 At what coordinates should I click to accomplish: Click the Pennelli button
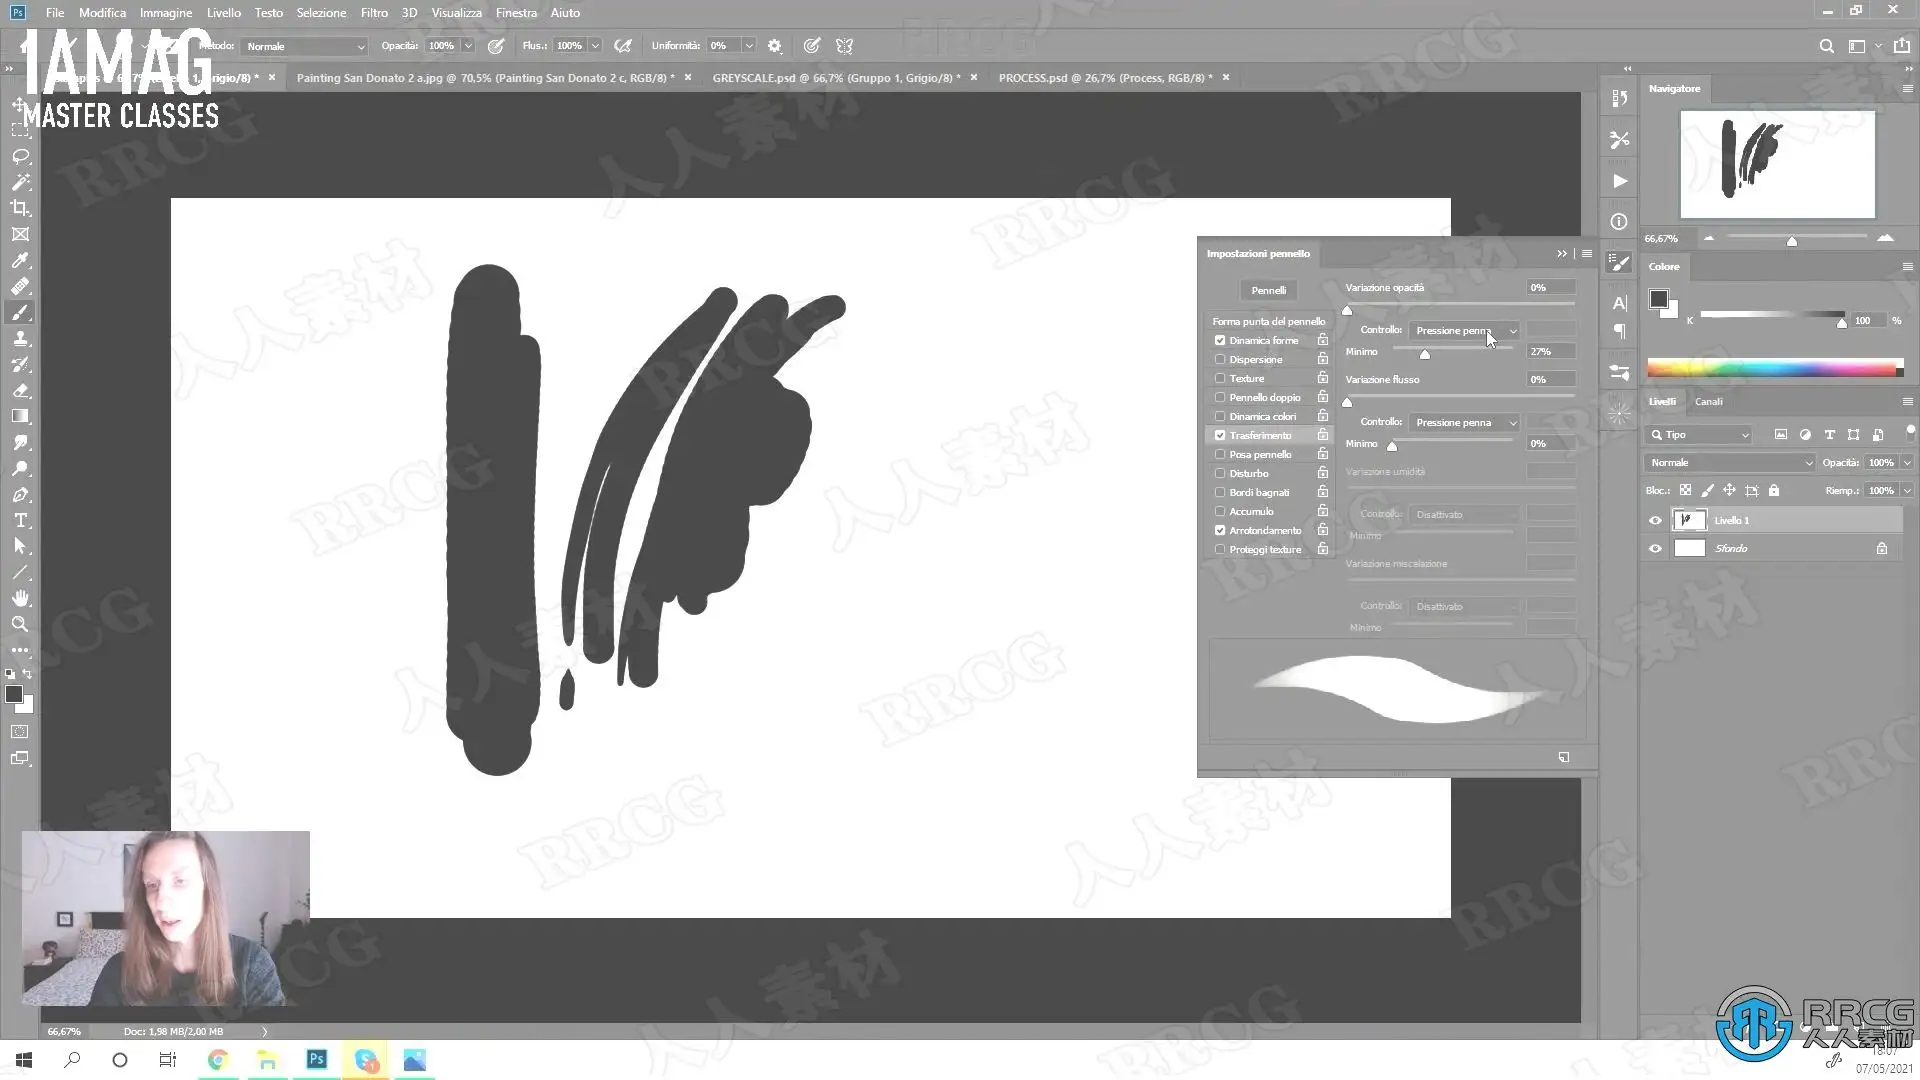click(x=1268, y=290)
